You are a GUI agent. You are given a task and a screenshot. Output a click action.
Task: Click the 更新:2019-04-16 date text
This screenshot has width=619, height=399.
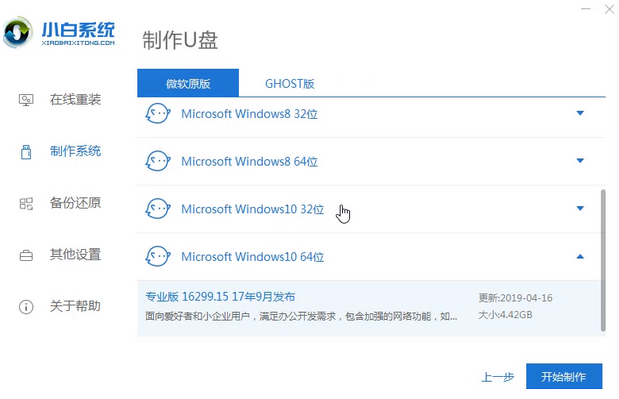515,298
